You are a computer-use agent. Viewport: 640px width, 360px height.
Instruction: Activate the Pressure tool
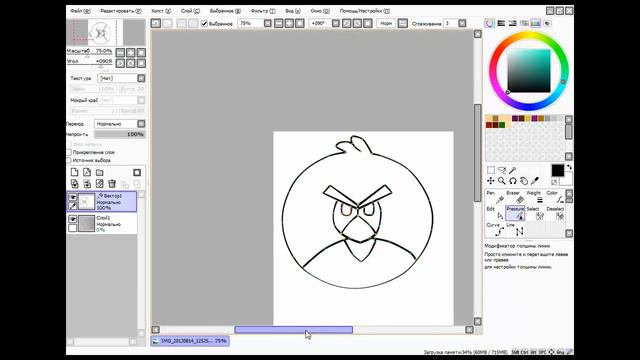[515, 213]
